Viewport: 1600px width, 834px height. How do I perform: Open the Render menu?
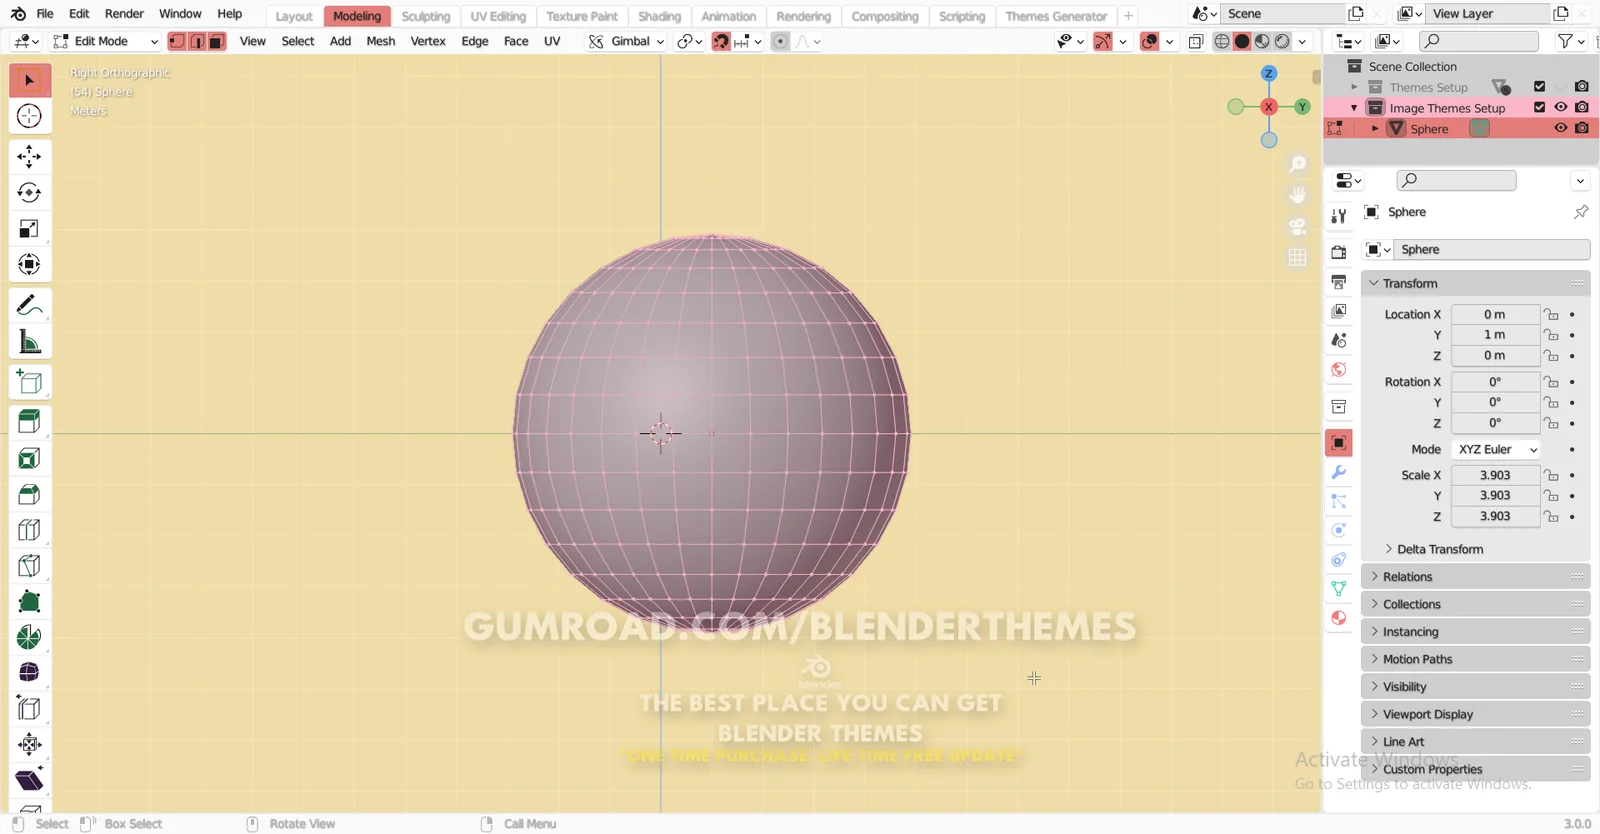click(x=124, y=14)
